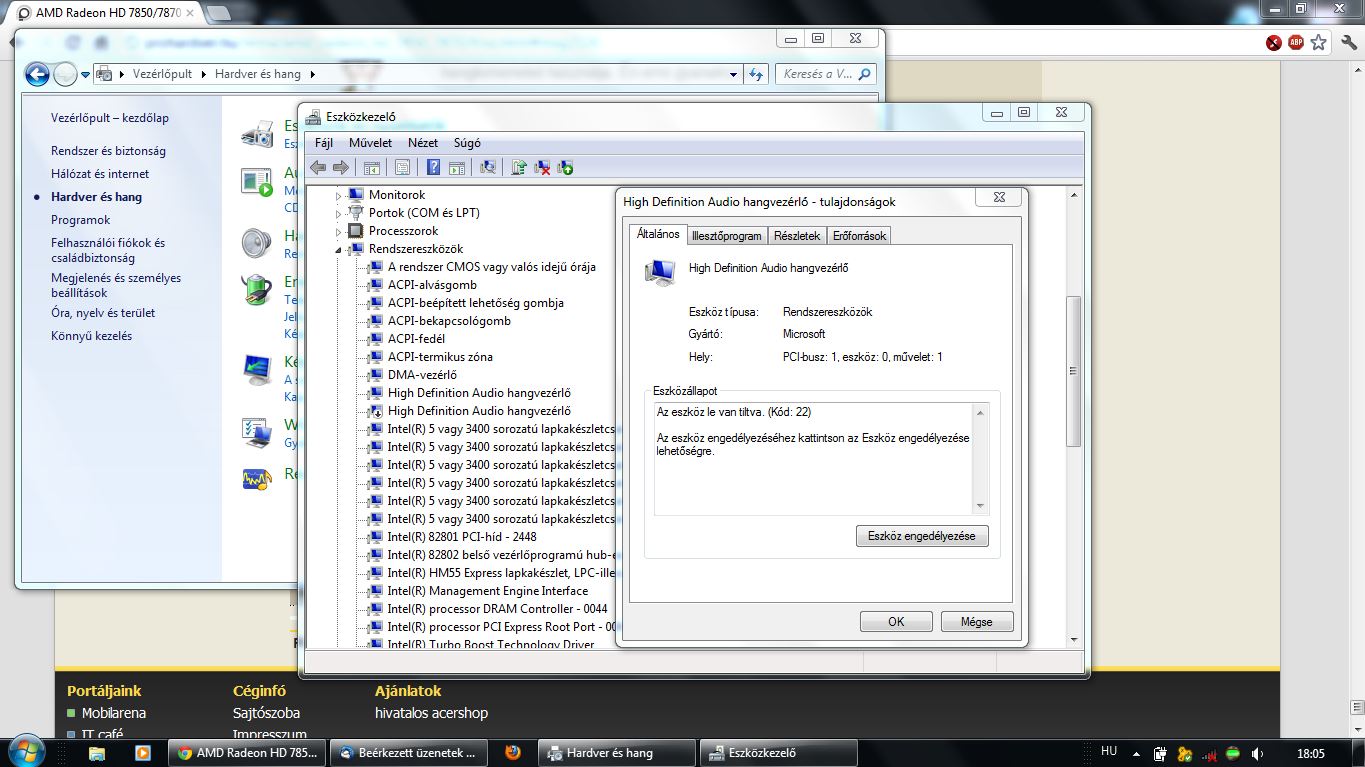Image resolution: width=1365 pixels, height=767 pixels.
Task: Click the monitor display icon in Control Panel
Action: 257,370
